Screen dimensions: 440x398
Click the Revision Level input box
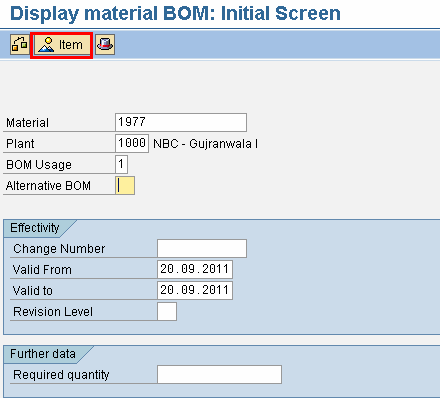point(167,311)
